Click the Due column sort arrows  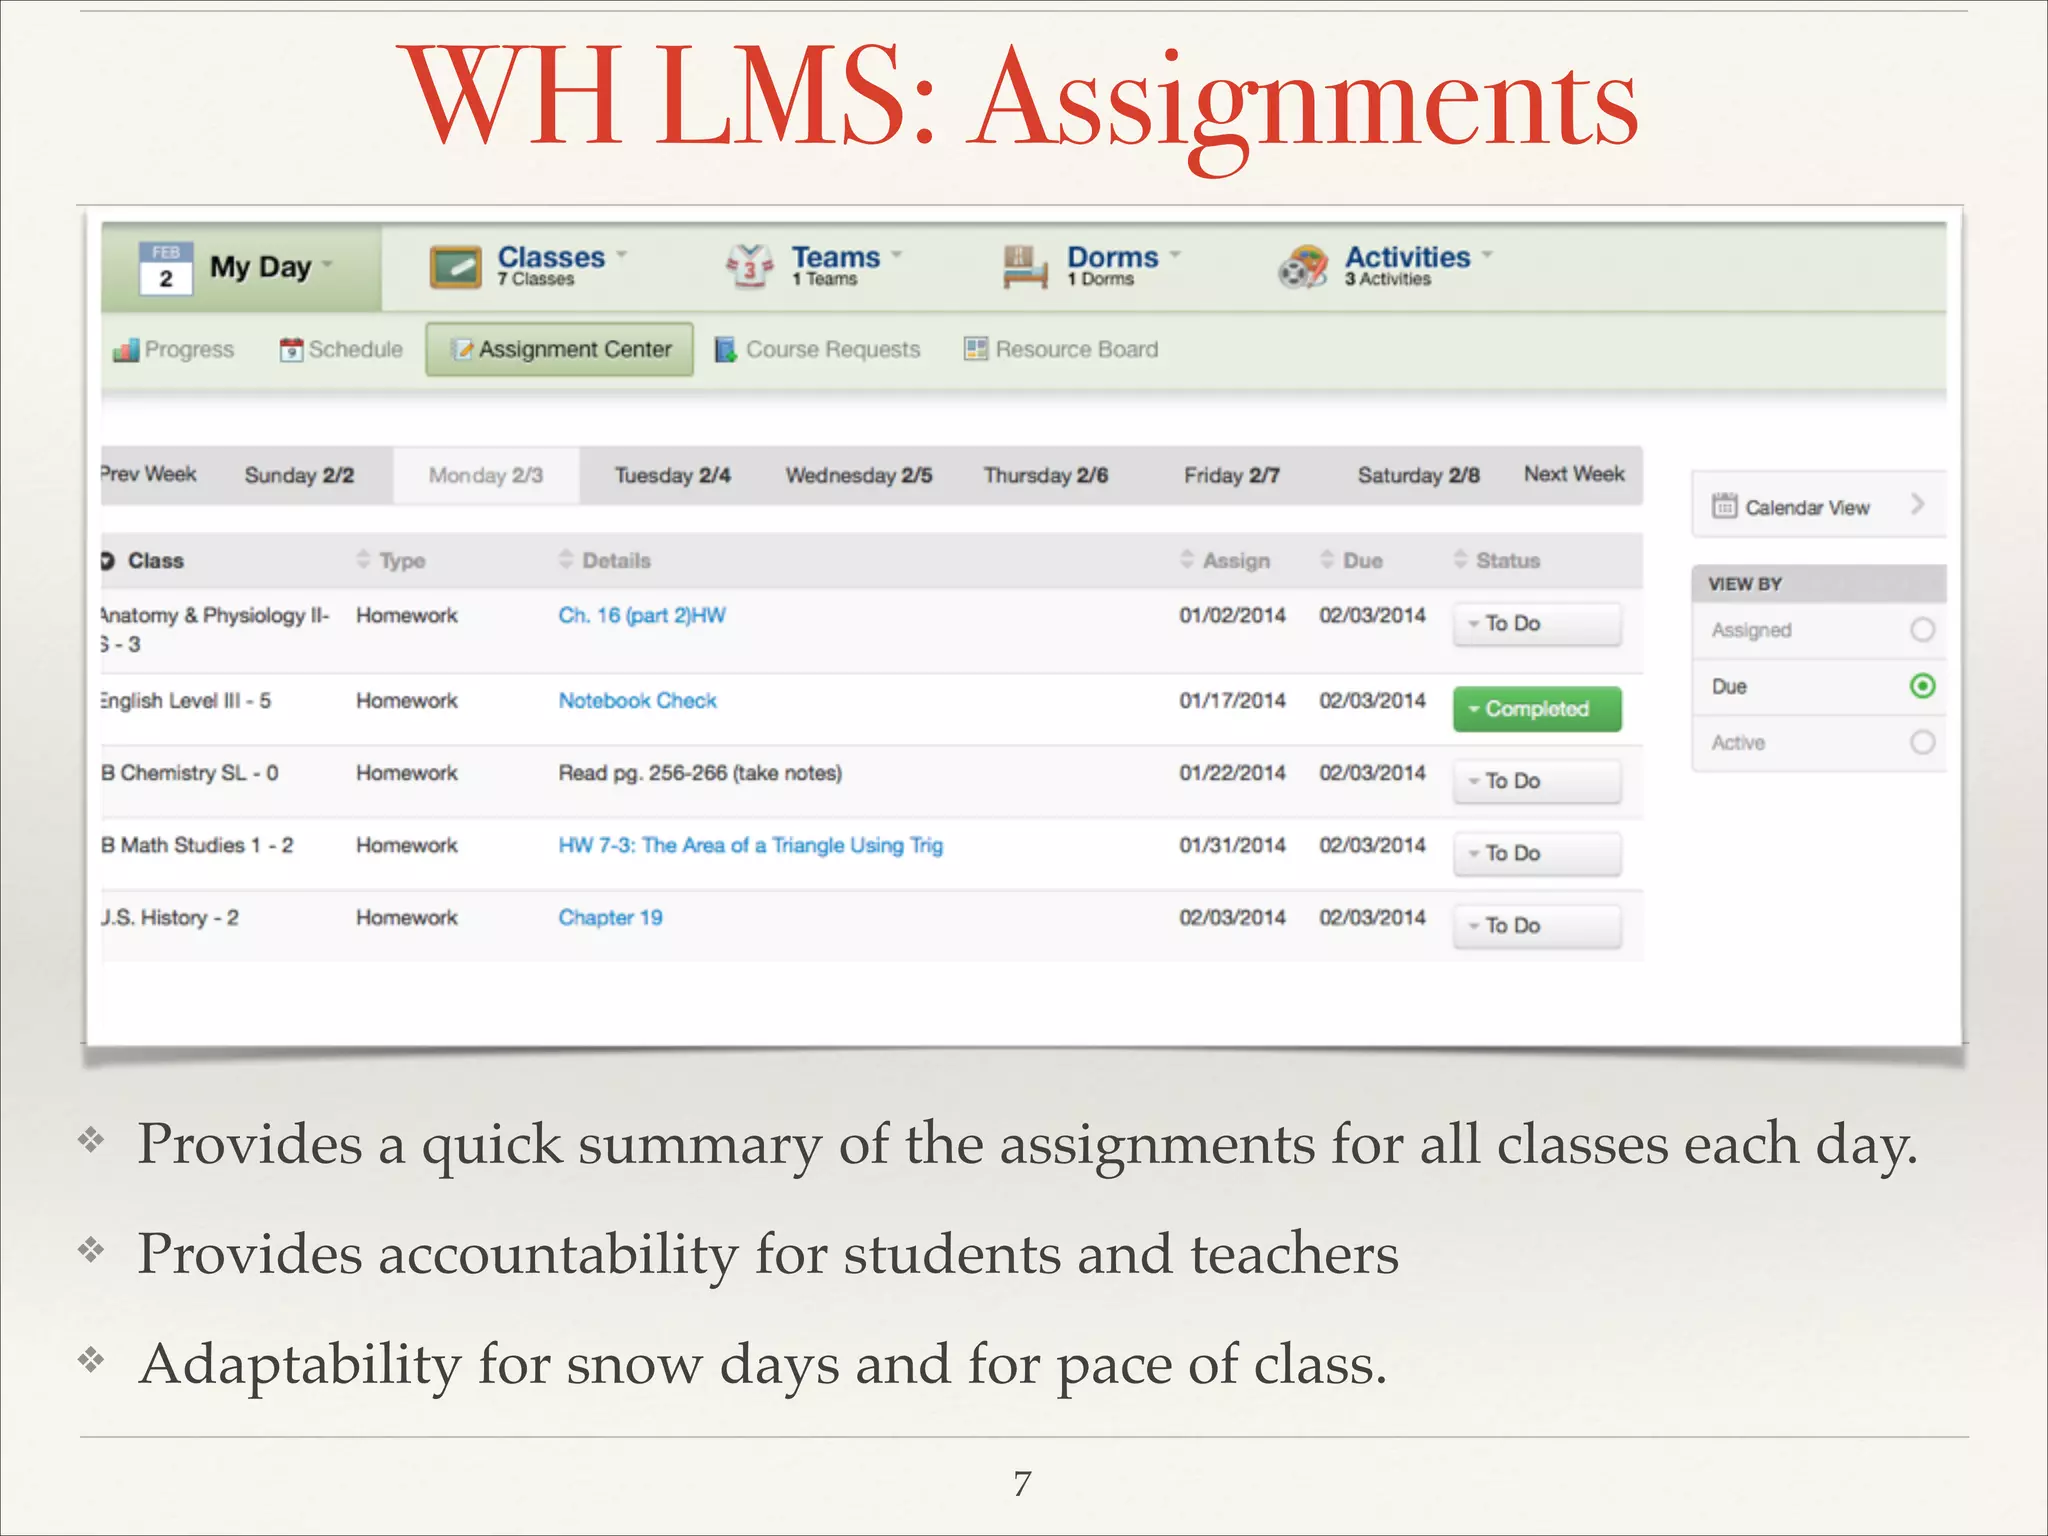pyautogui.click(x=1327, y=560)
